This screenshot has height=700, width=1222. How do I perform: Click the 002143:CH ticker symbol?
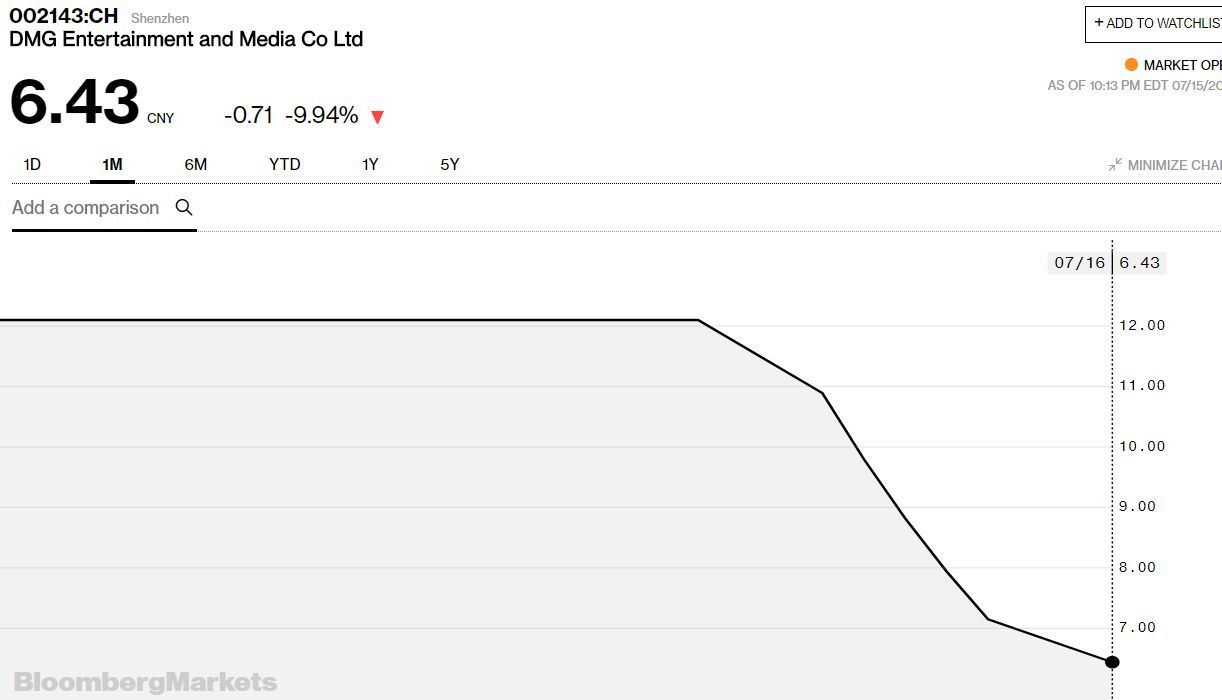point(63,16)
